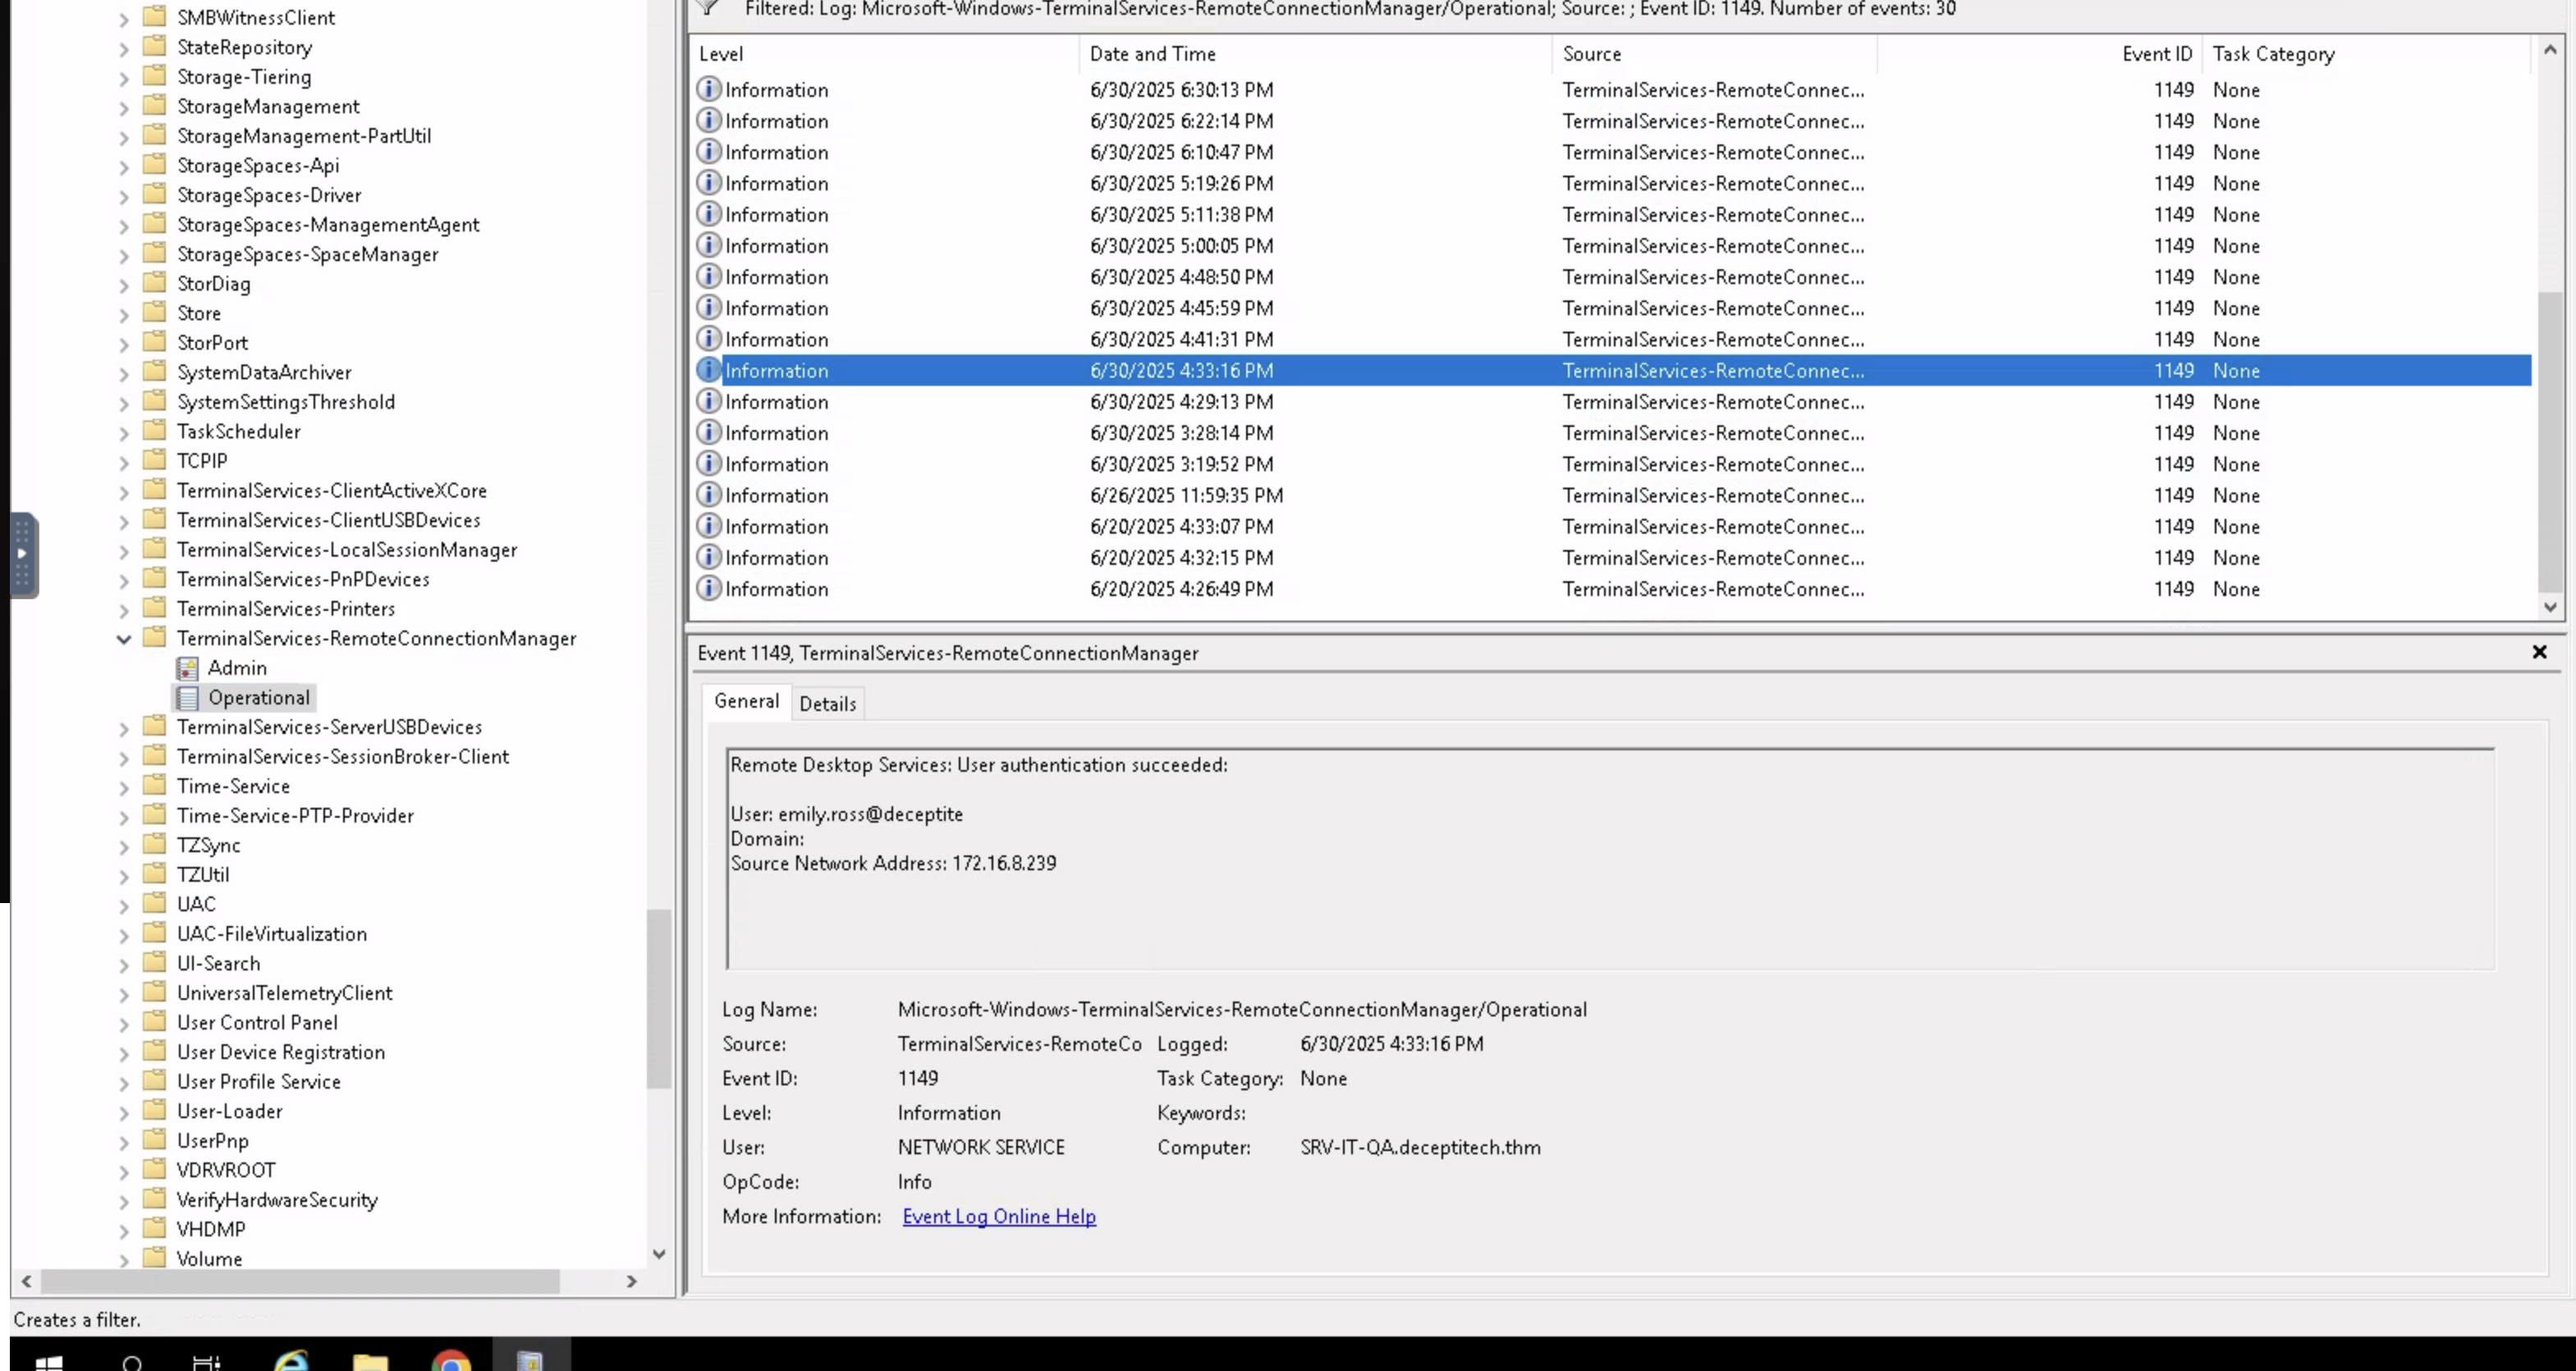
Task: Open the Event Log Online Help link
Action: click(x=999, y=1217)
